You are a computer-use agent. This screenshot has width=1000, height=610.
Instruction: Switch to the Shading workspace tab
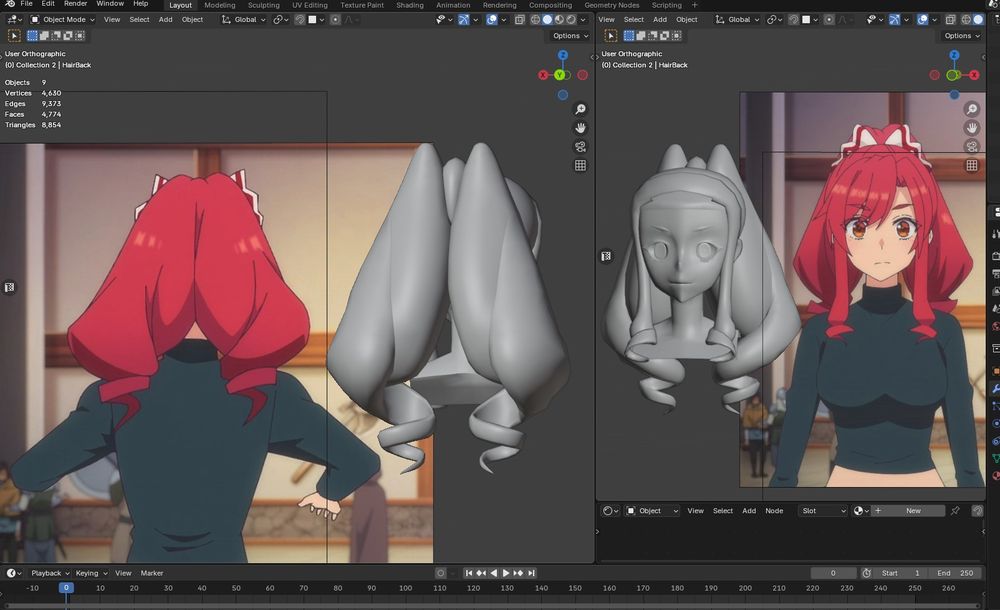(x=409, y=5)
